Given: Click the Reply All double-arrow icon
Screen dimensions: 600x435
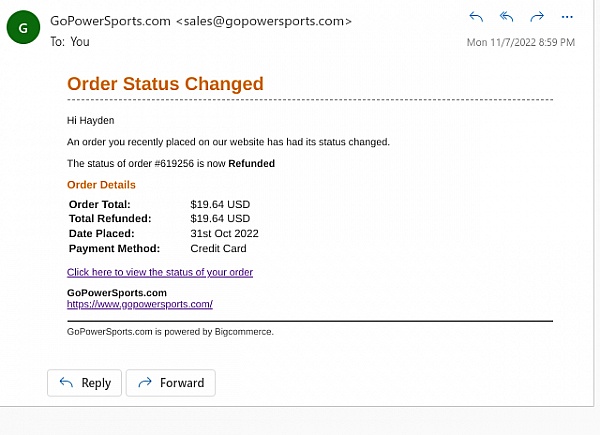Looking at the screenshot, I should click(506, 16).
